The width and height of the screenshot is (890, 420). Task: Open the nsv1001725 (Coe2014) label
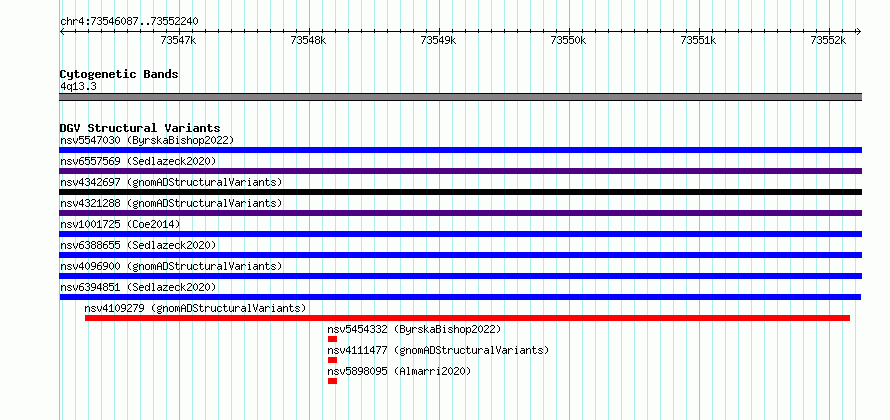tap(120, 224)
